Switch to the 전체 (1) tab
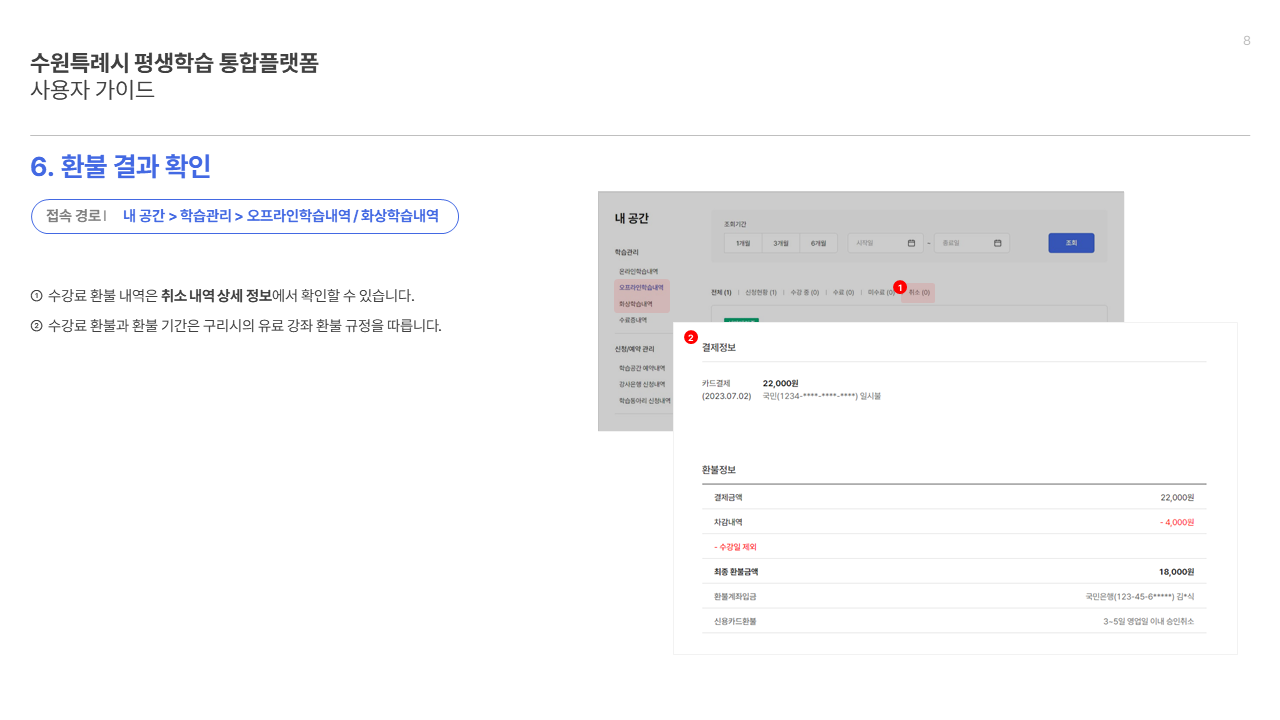 click(x=721, y=293)
